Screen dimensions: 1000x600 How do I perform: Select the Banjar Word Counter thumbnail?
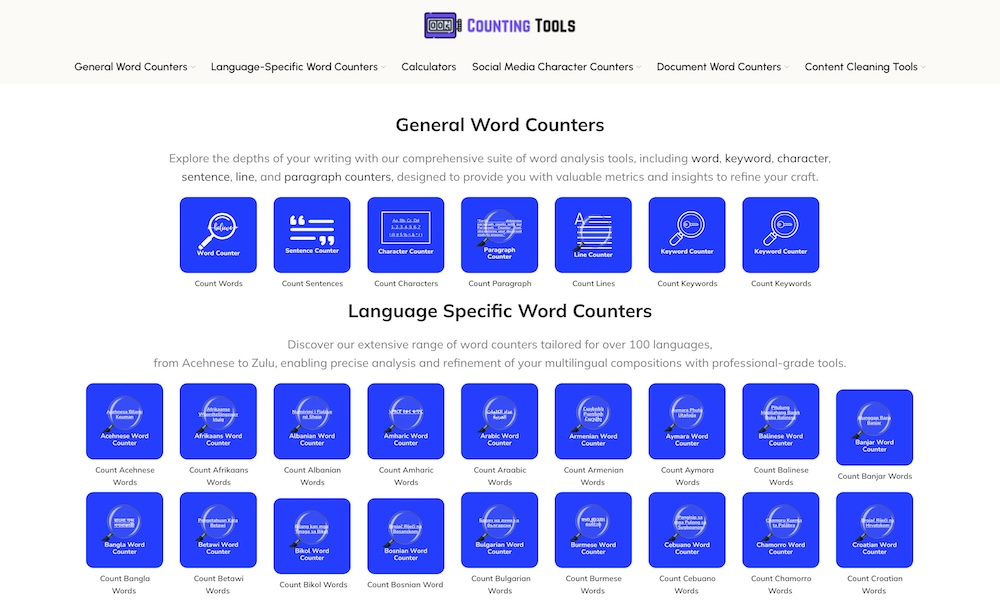[x=874, y=427]
